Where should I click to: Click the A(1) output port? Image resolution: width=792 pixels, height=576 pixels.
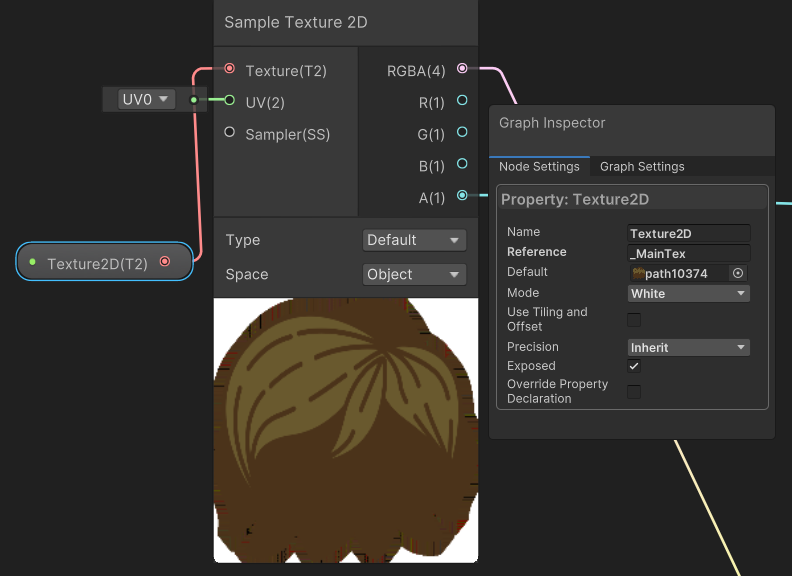pos(462,196)
